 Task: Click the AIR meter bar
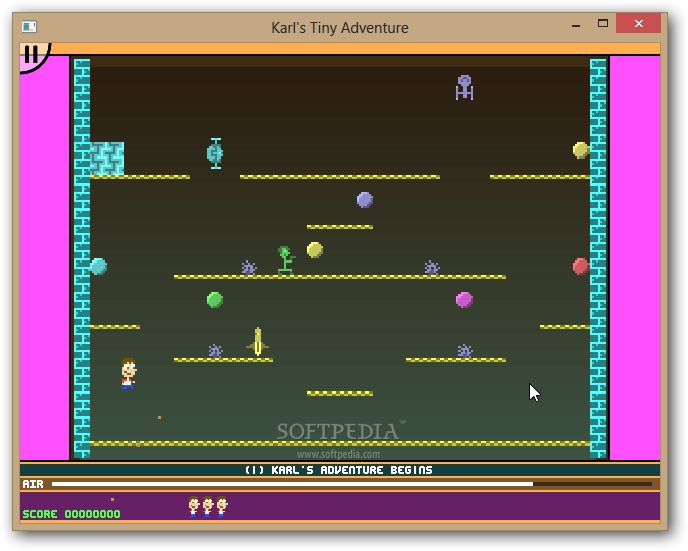tap(352, 484)
